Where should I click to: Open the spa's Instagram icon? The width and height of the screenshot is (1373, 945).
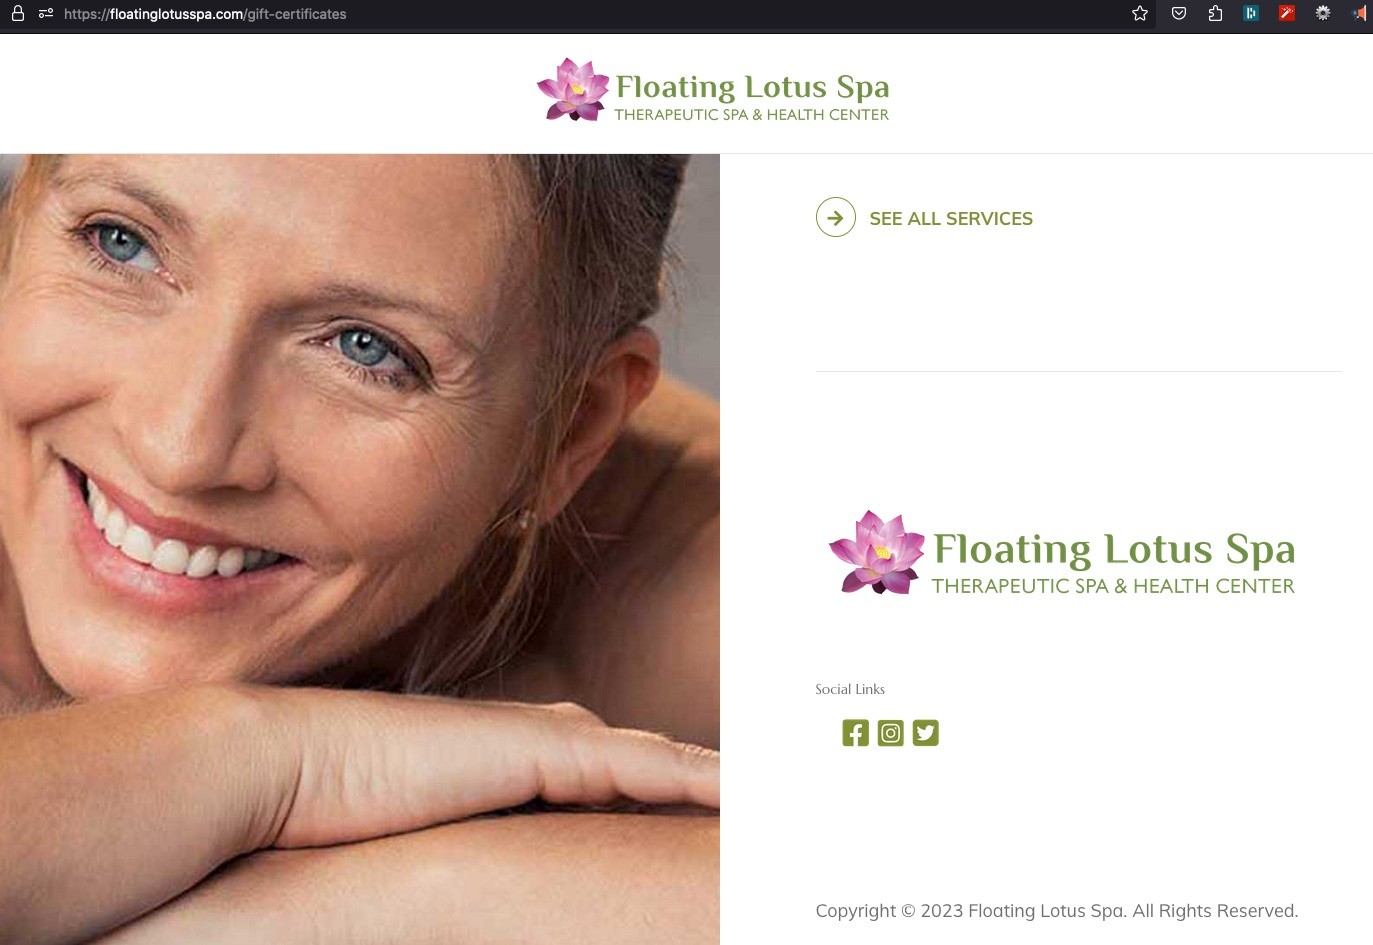click(890, 733)
